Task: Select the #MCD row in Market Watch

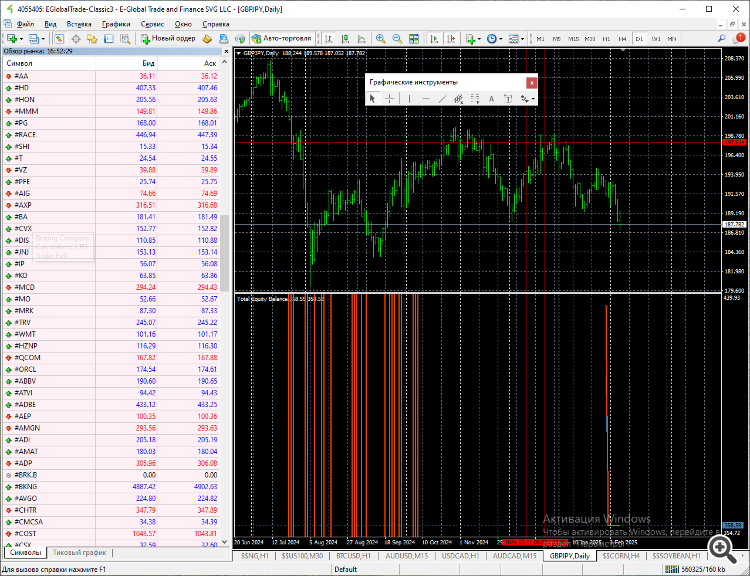Action: (x=111, y=287)
